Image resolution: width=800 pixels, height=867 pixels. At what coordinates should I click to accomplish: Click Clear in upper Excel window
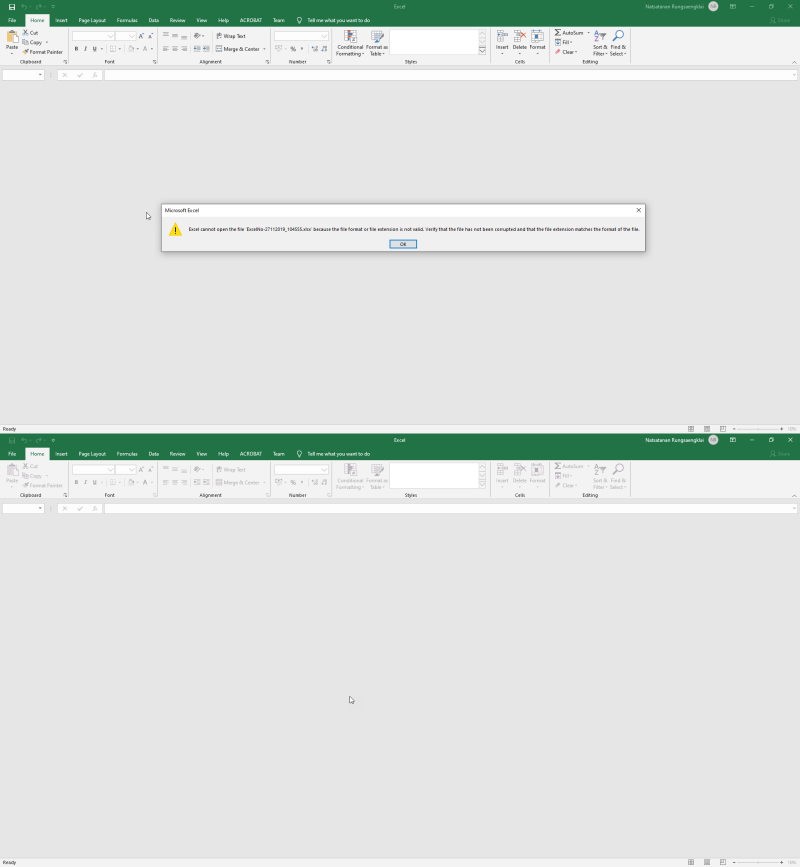[x=566, y=52]
